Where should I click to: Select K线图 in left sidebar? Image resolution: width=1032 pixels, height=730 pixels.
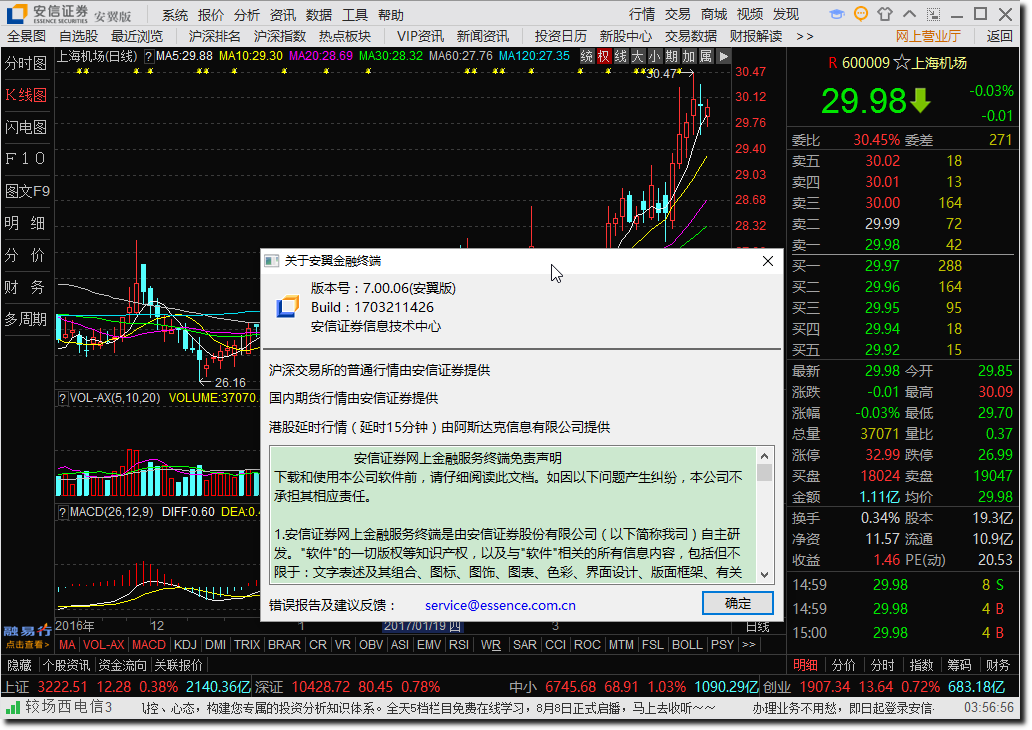26,95
